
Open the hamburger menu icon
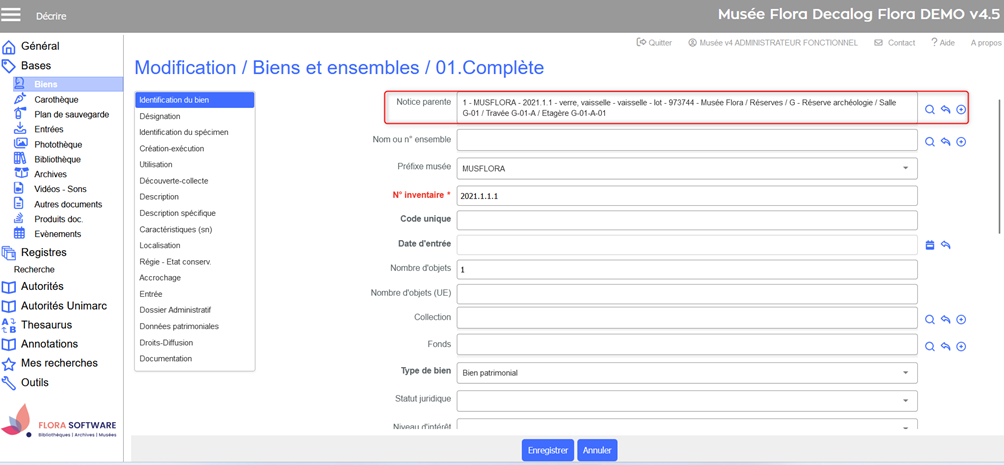(x=12, y=15)
